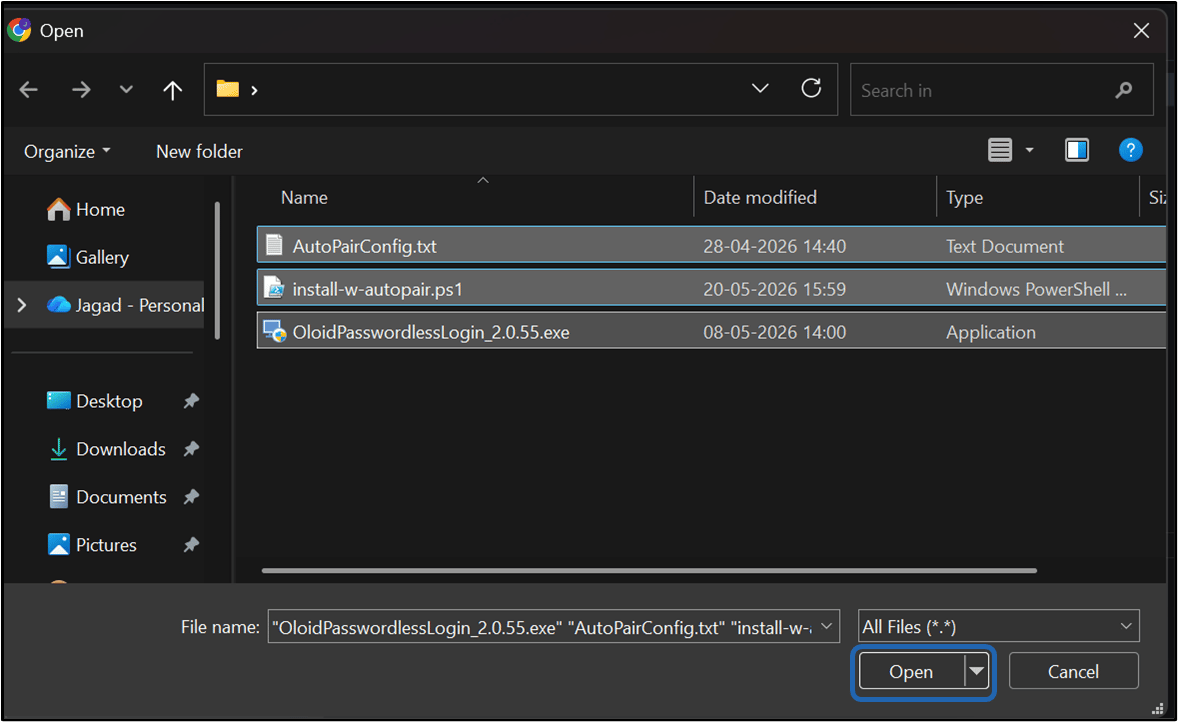The height and width of the screenshot is (722, 1178).
Task: Cancel the Open dialog
Action: point(1073,672)
